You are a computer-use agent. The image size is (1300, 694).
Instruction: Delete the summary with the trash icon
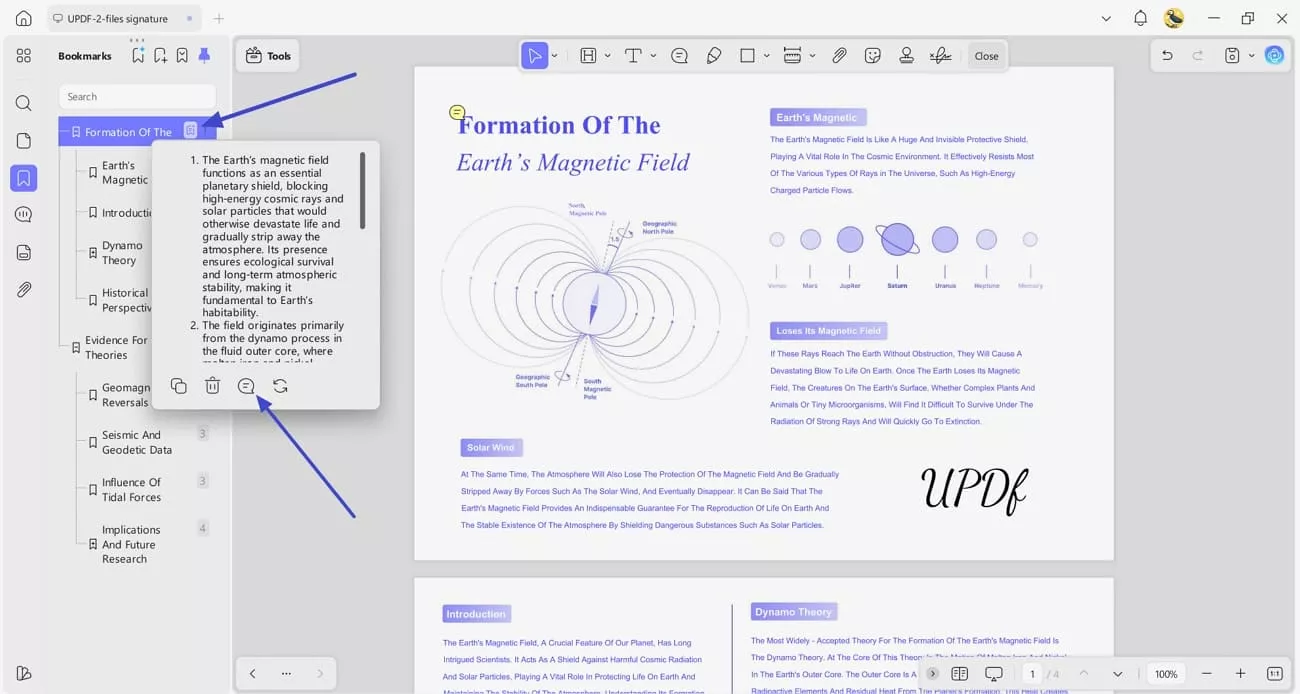tap(212, 386)
